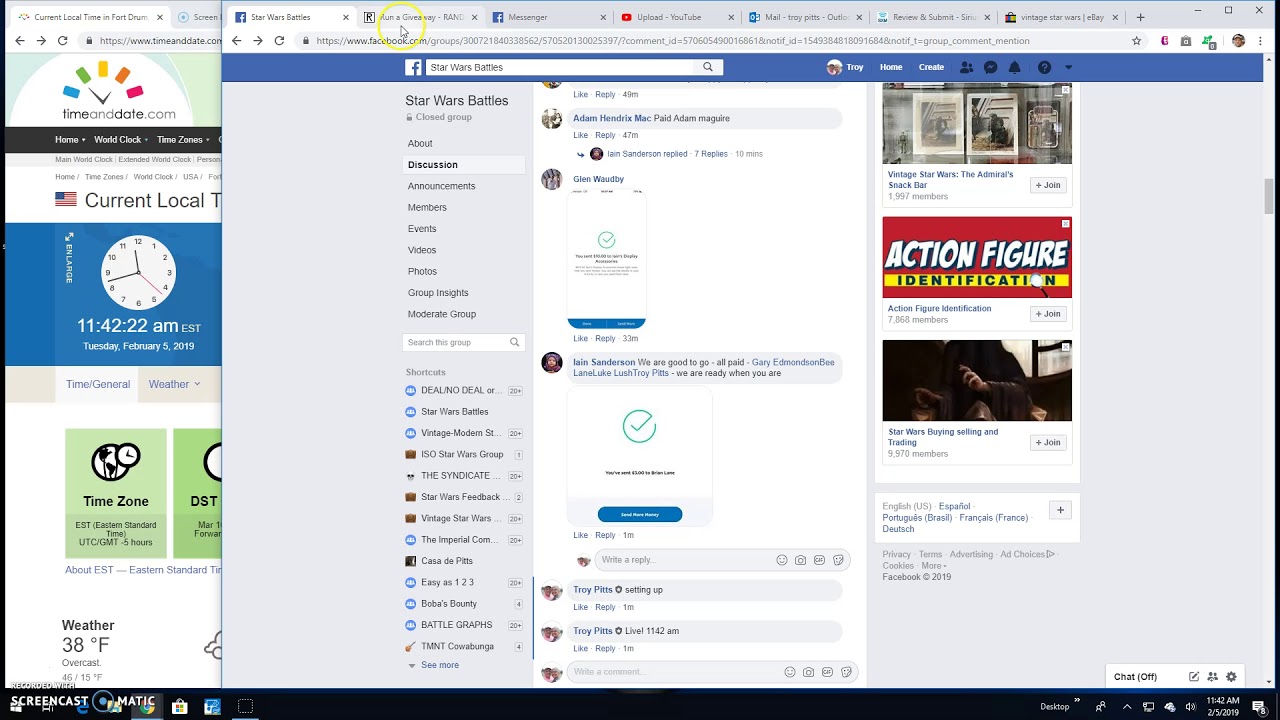Screen dimensions: 1280x720
Task: Open World Clock dropdown in timeanddate menu
Action: click(123, 140)
